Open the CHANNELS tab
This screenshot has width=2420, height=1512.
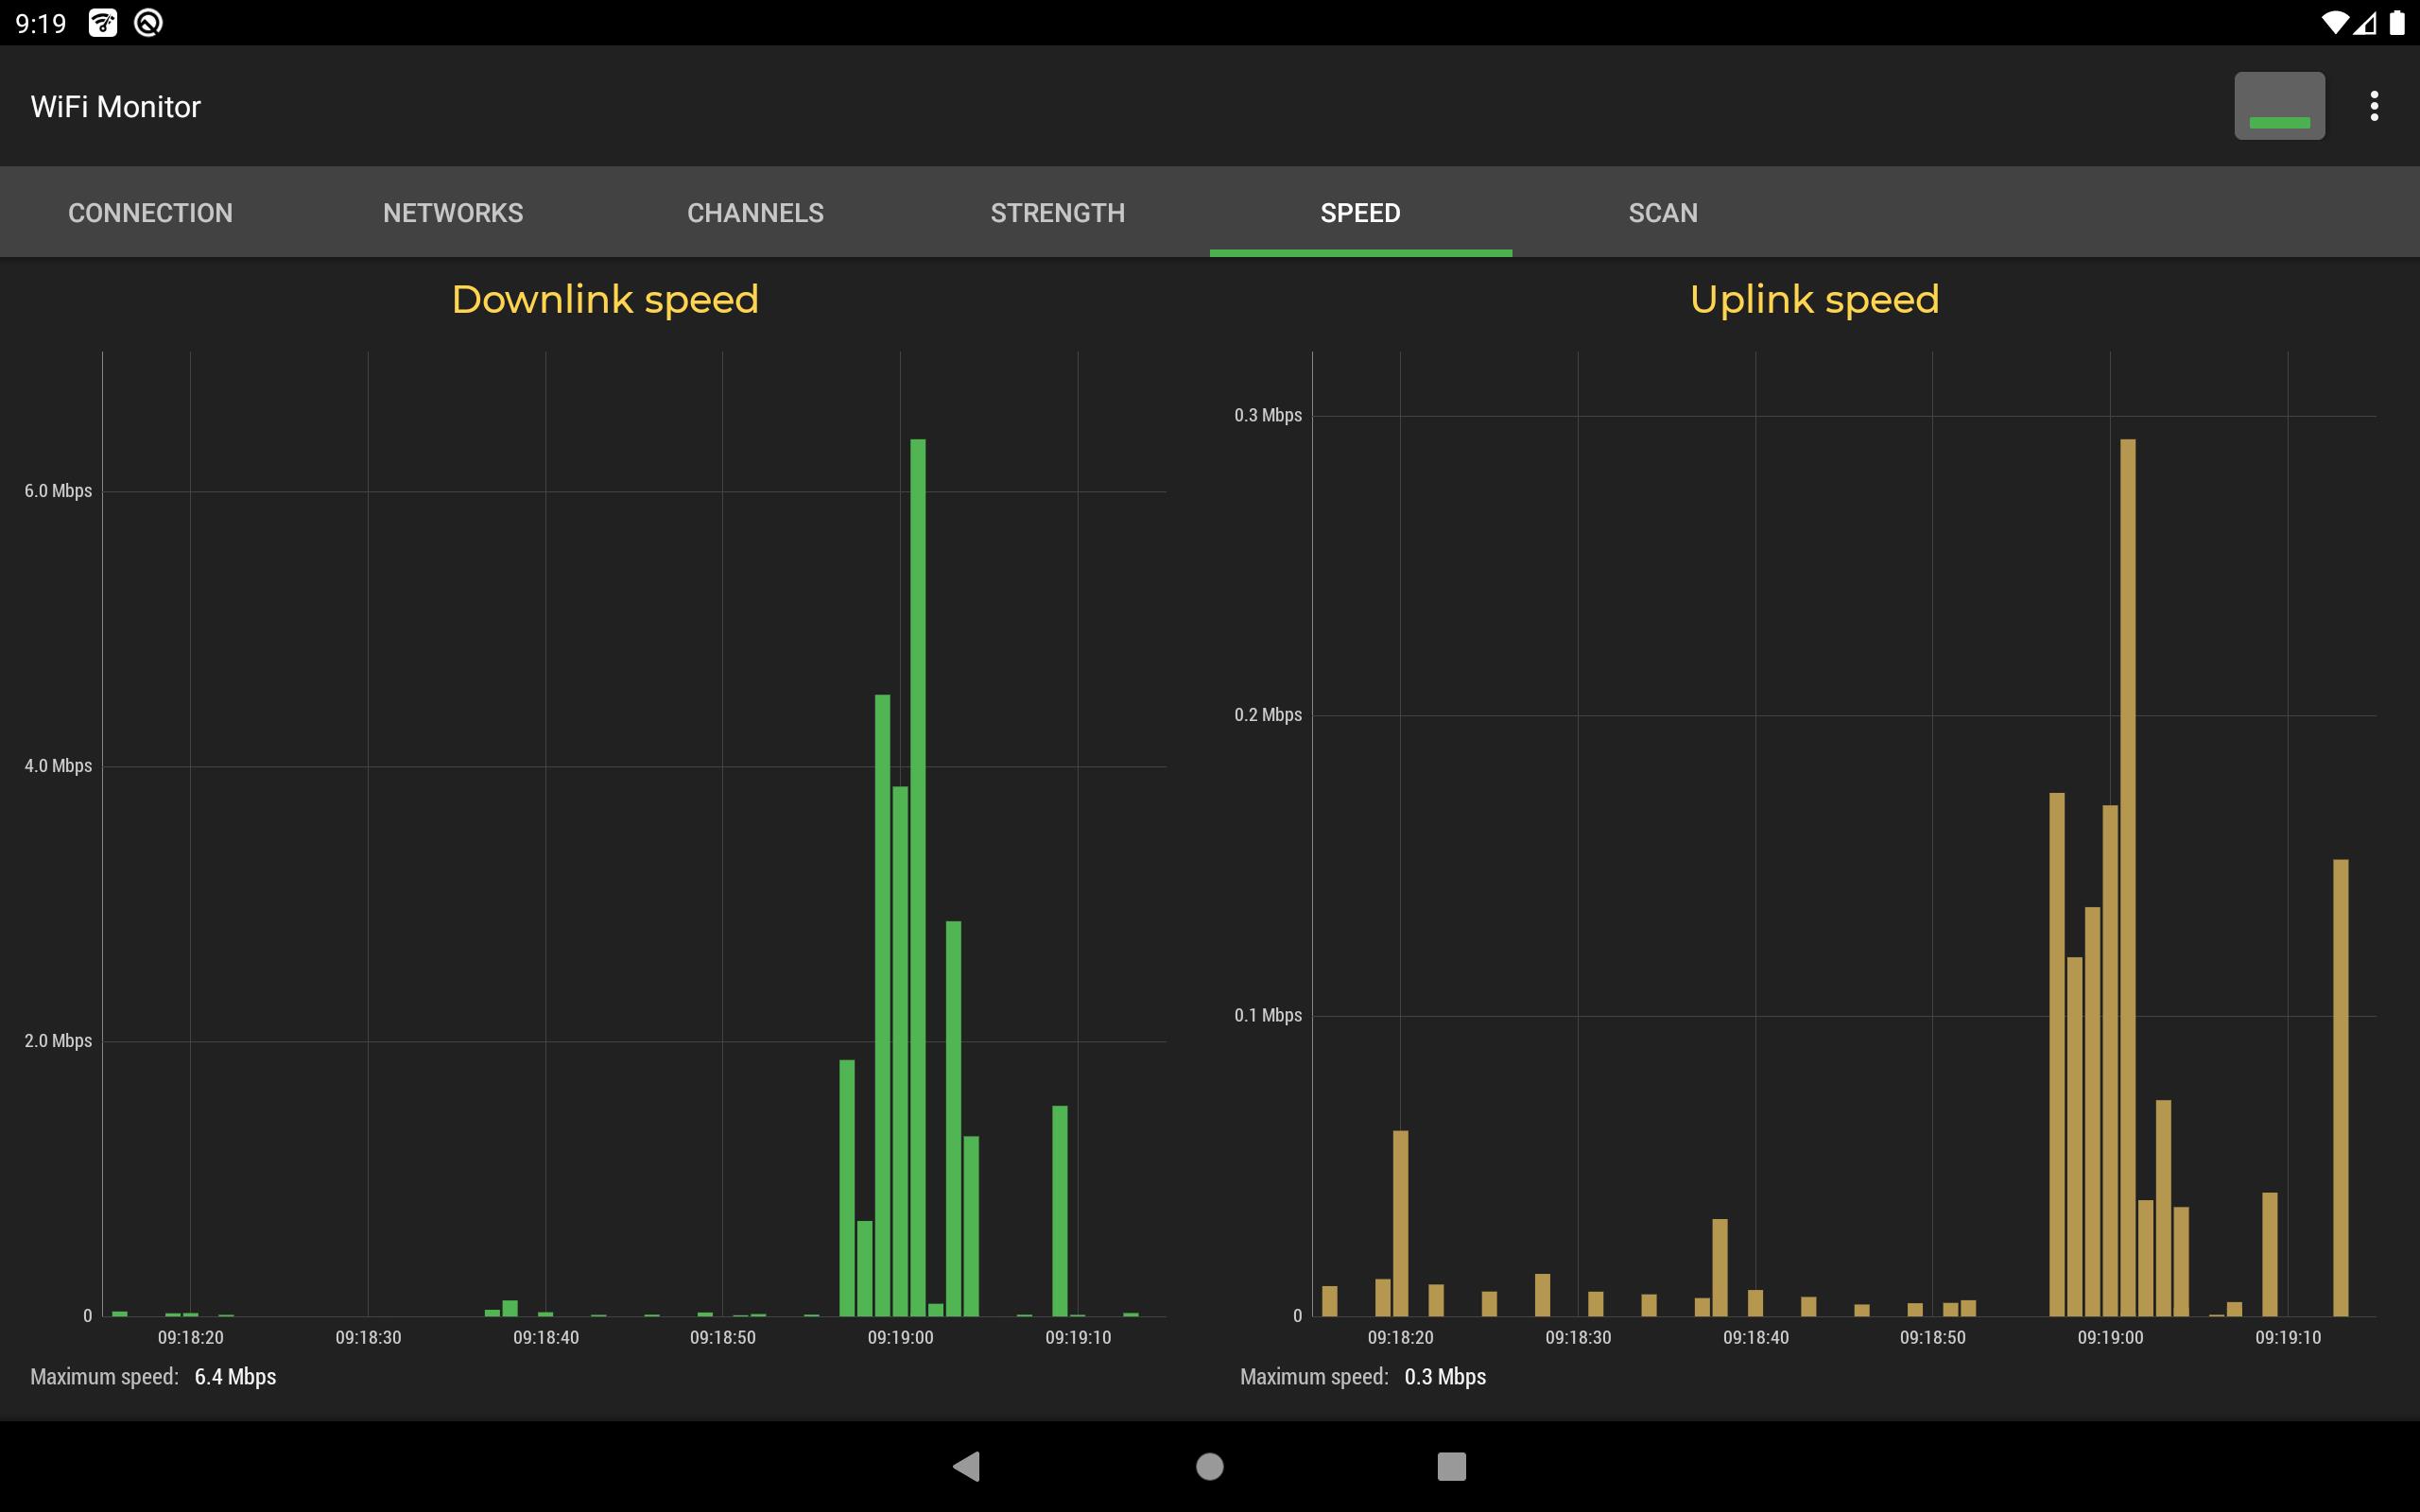[x=756, y=213]
